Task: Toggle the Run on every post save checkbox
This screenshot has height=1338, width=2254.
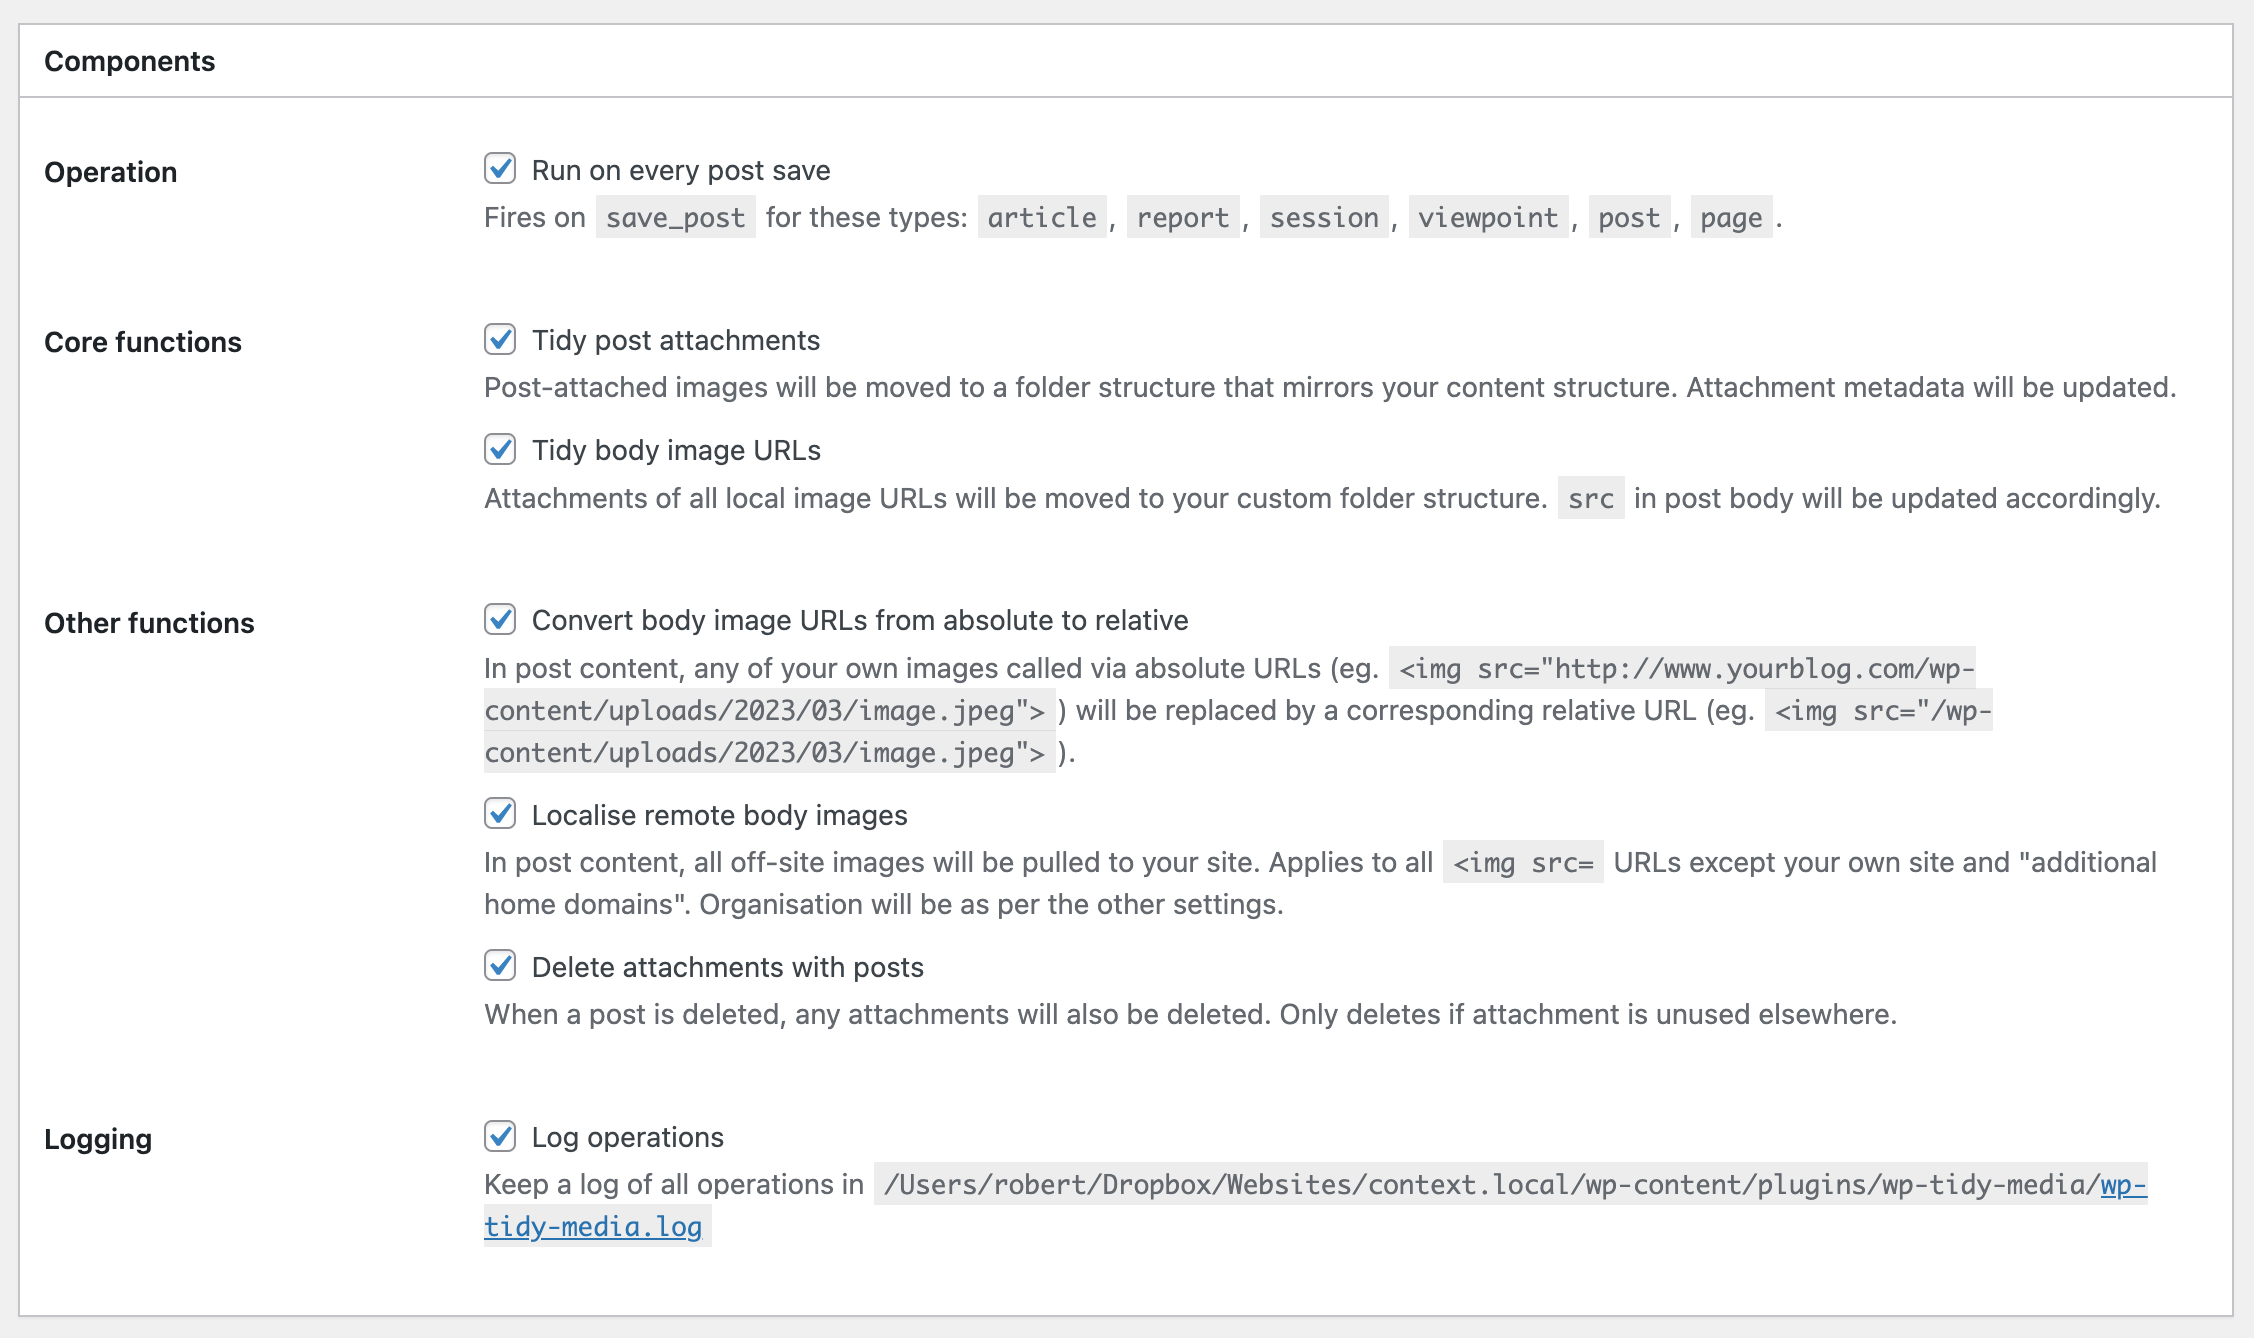Action: (x=500, y=169)
